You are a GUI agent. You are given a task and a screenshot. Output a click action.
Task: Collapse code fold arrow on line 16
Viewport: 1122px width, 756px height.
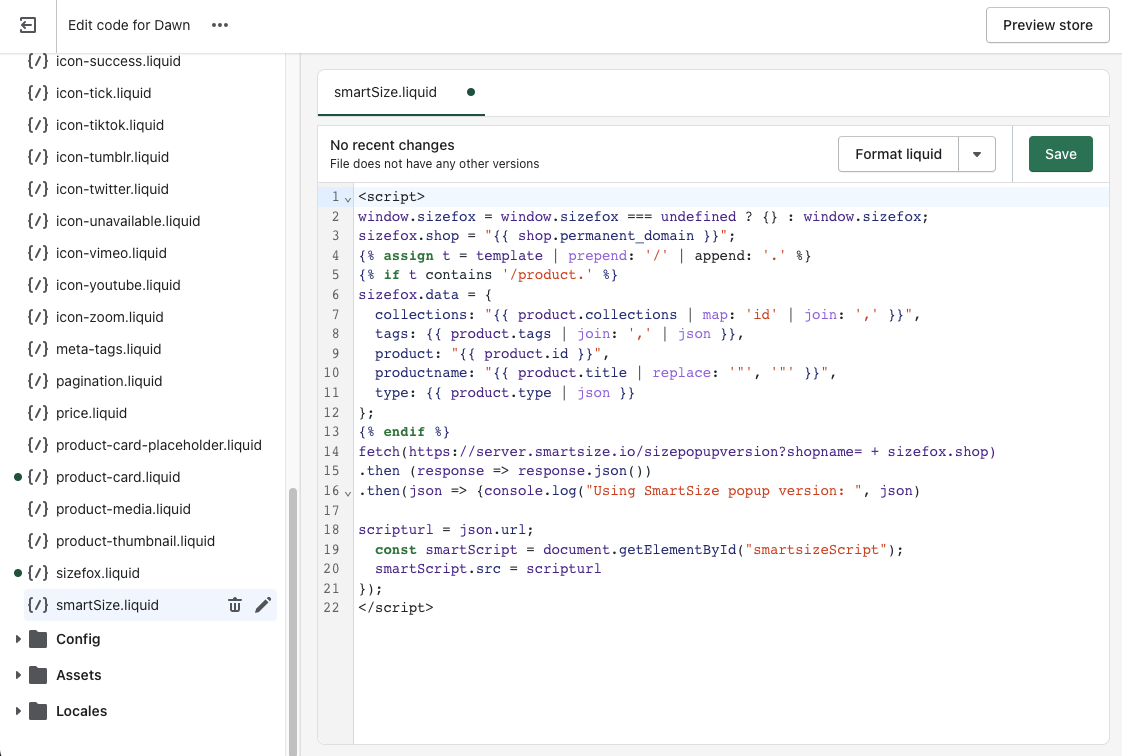point(347,492)
